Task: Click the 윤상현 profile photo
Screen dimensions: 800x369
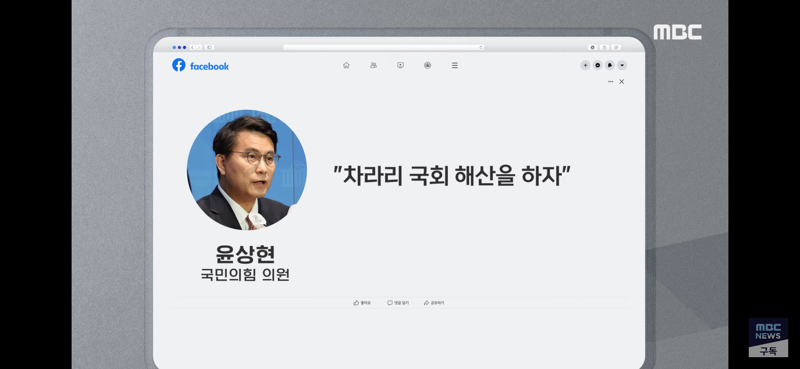Action: coord(247,169)
